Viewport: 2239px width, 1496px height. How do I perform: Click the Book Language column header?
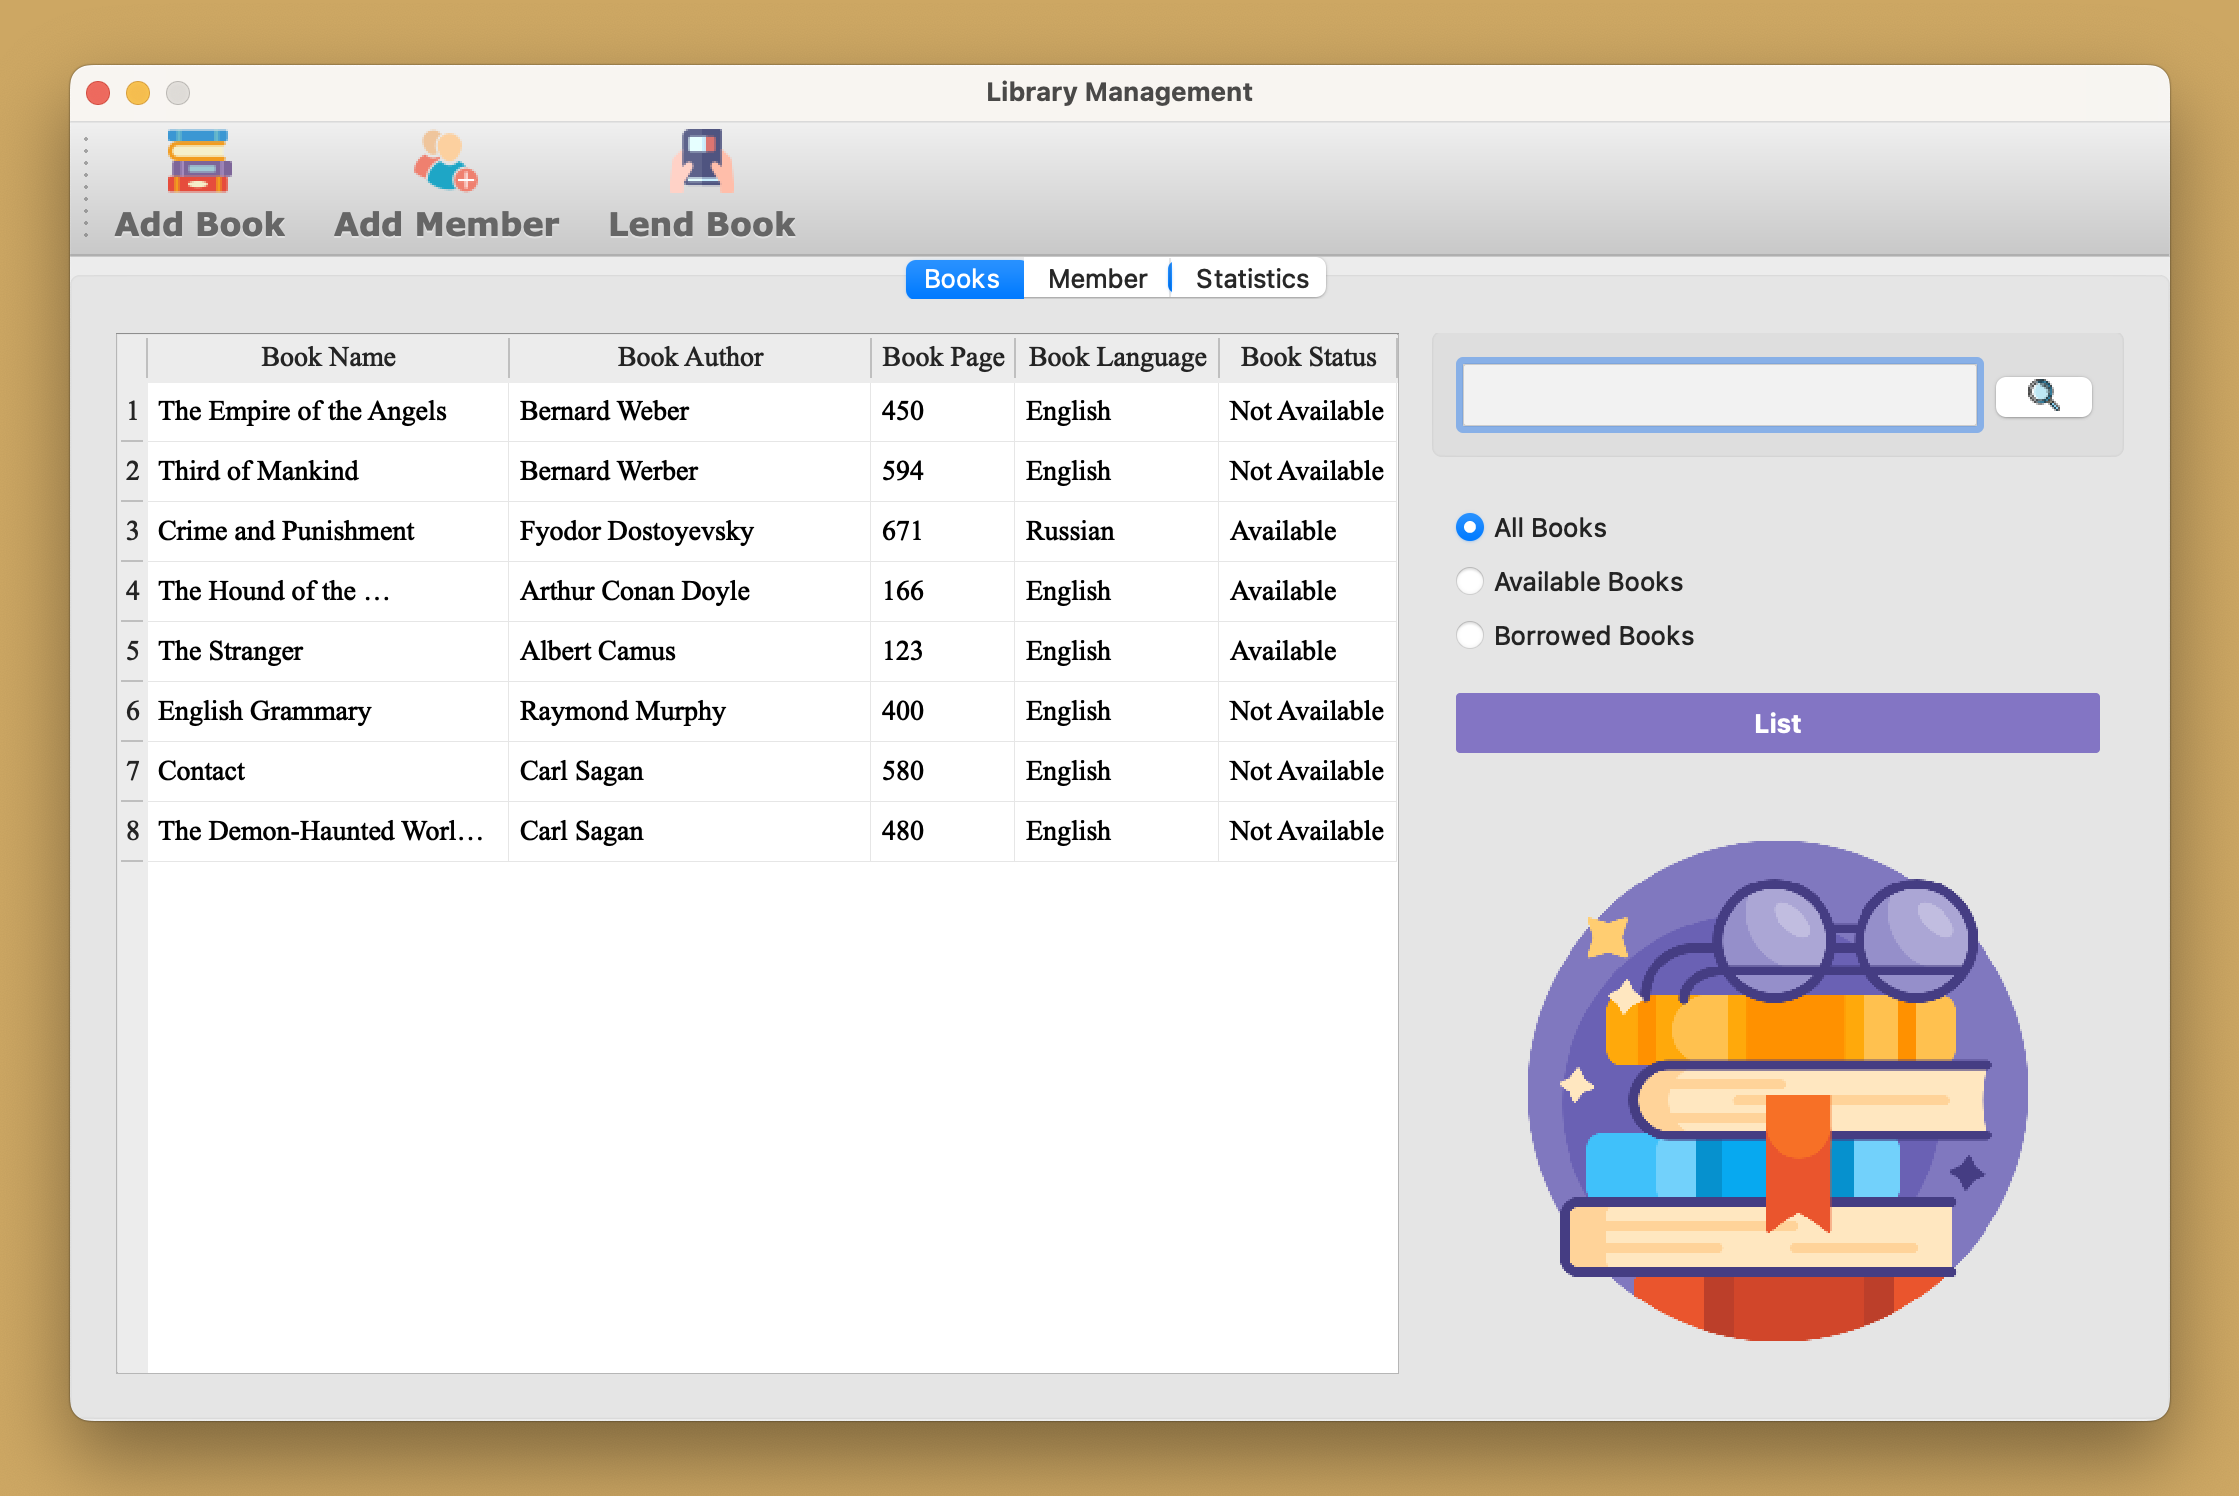click(1116, 357)
